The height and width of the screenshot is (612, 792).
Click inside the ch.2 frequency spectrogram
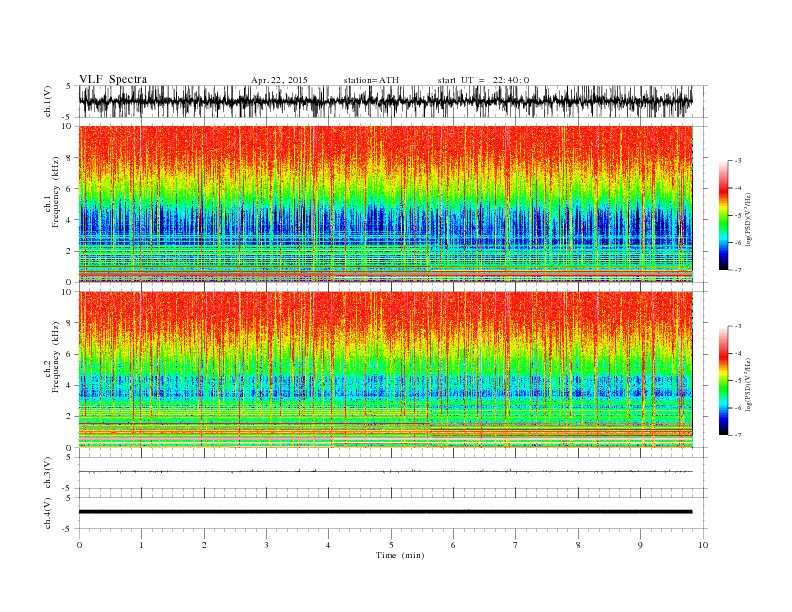pos(385,369)
